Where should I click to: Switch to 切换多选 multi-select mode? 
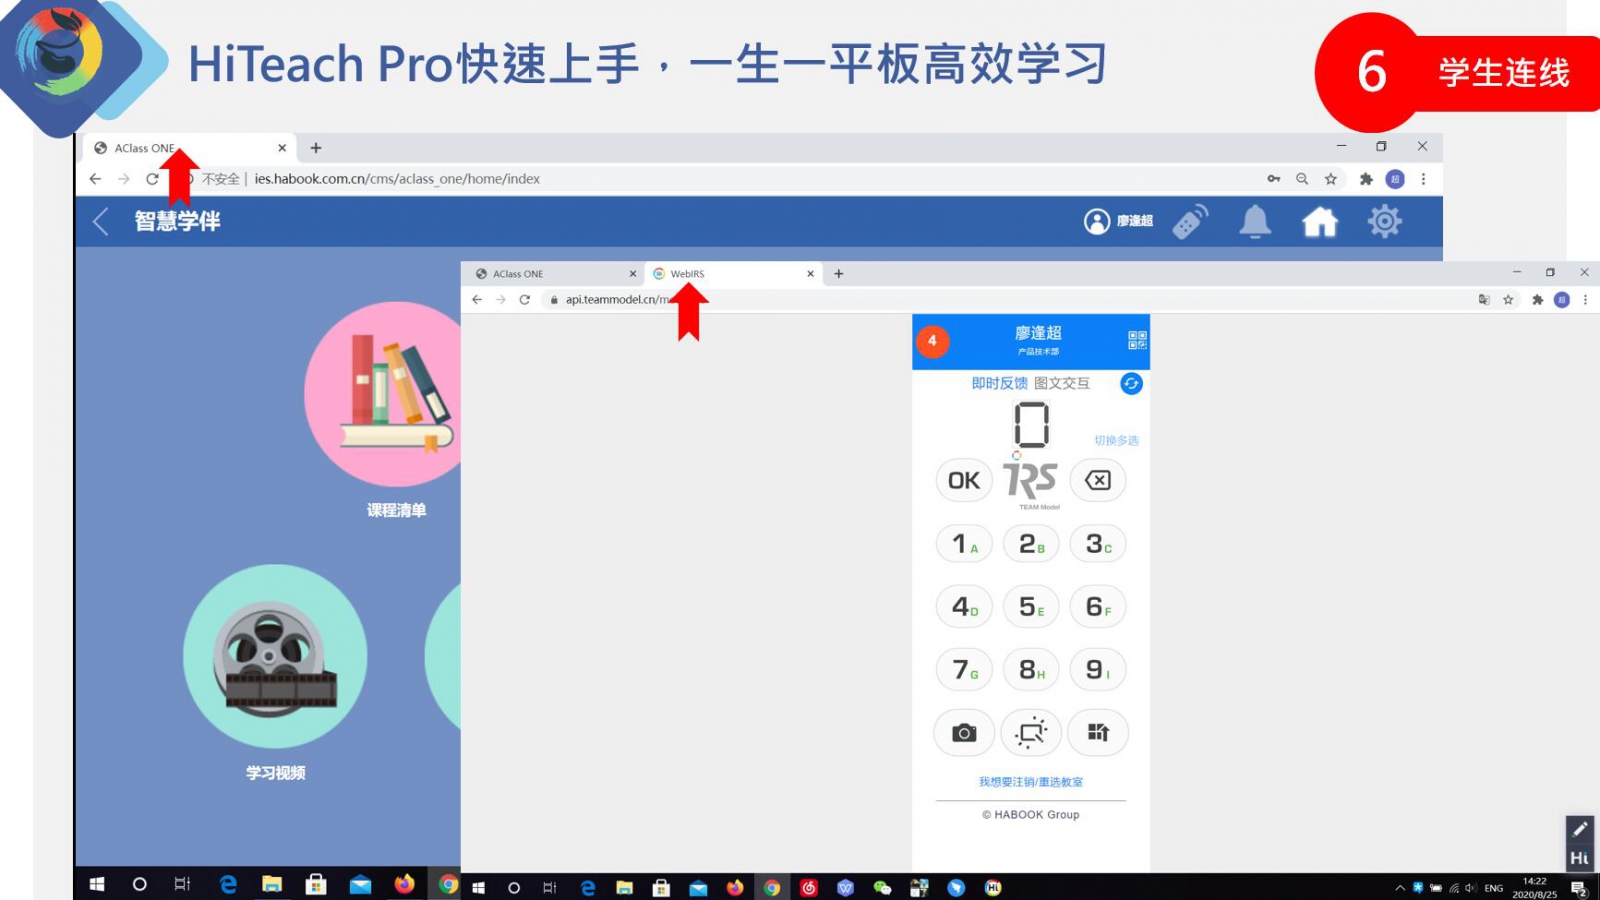(1116, 441)
